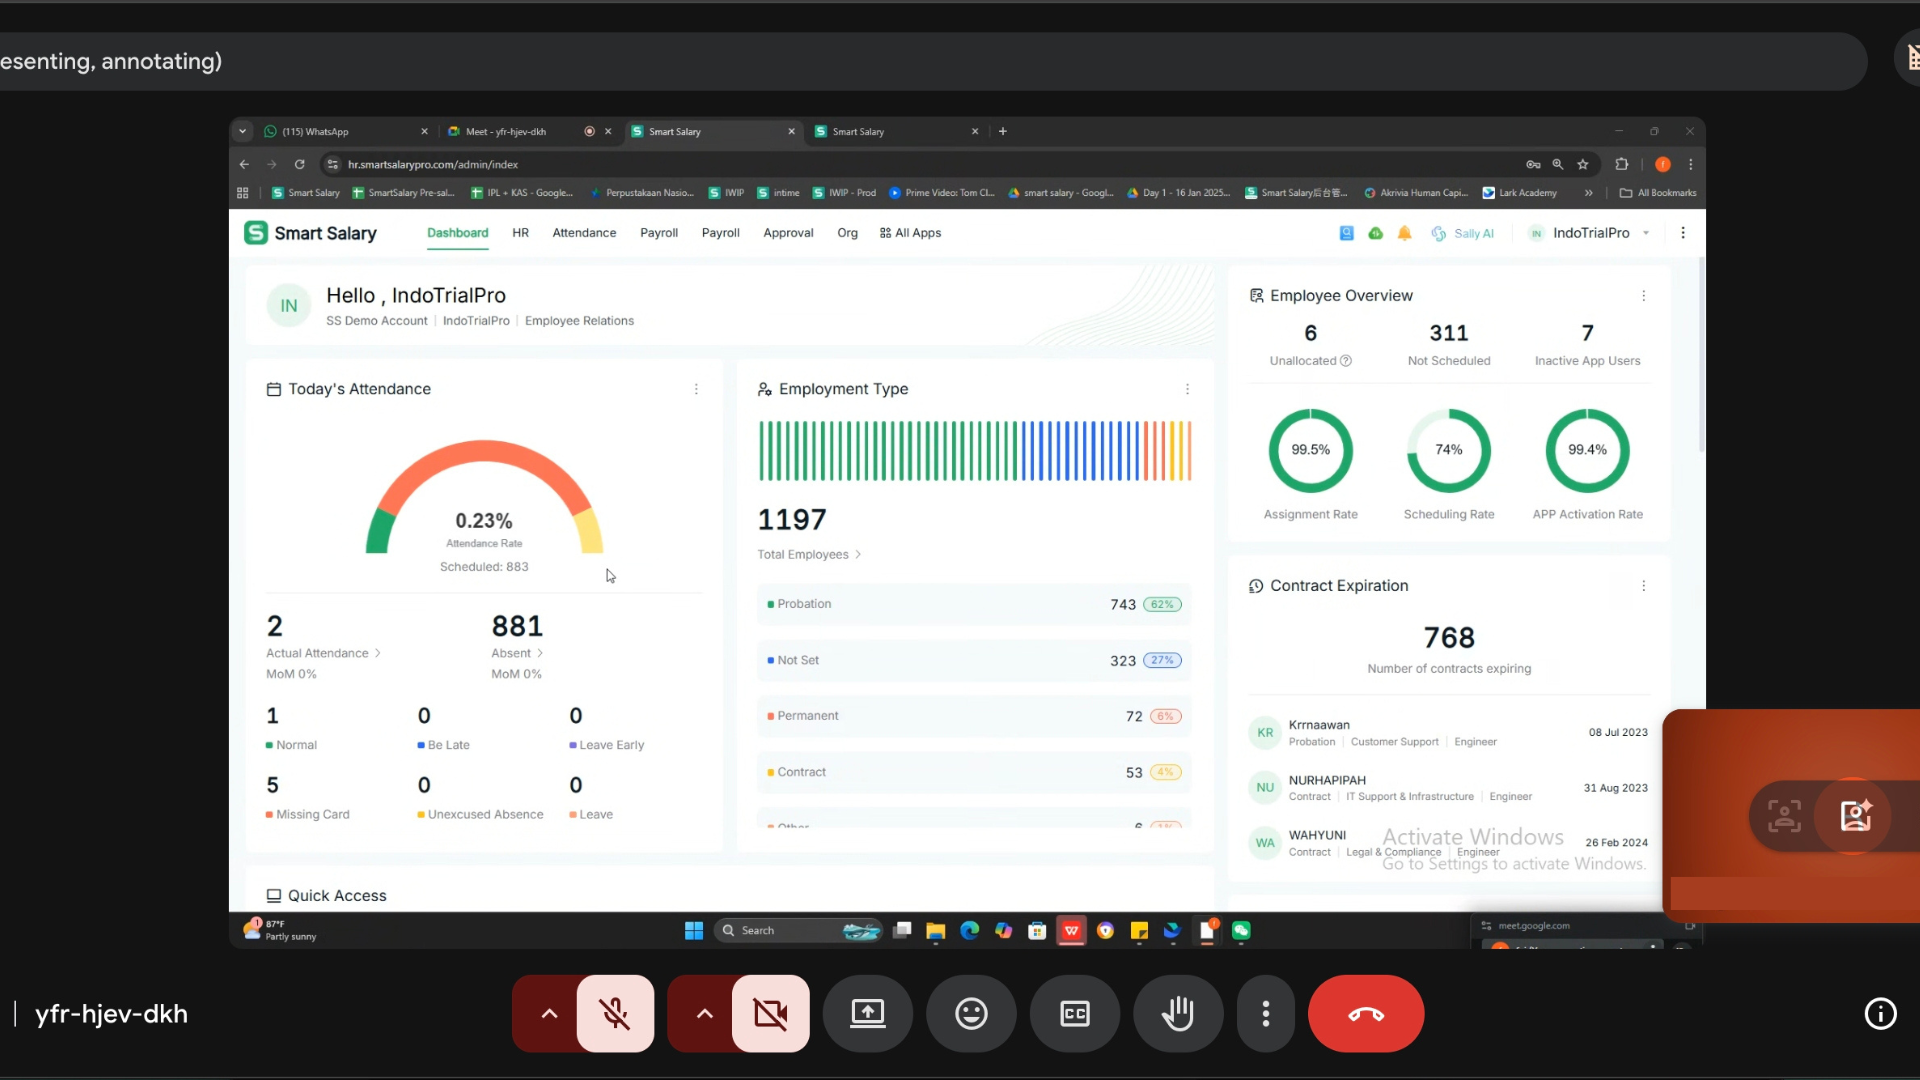The width and height of the screenshot is (1920, 1080).
Task: Click the face framing icon on self-view
Action: 1784,816
